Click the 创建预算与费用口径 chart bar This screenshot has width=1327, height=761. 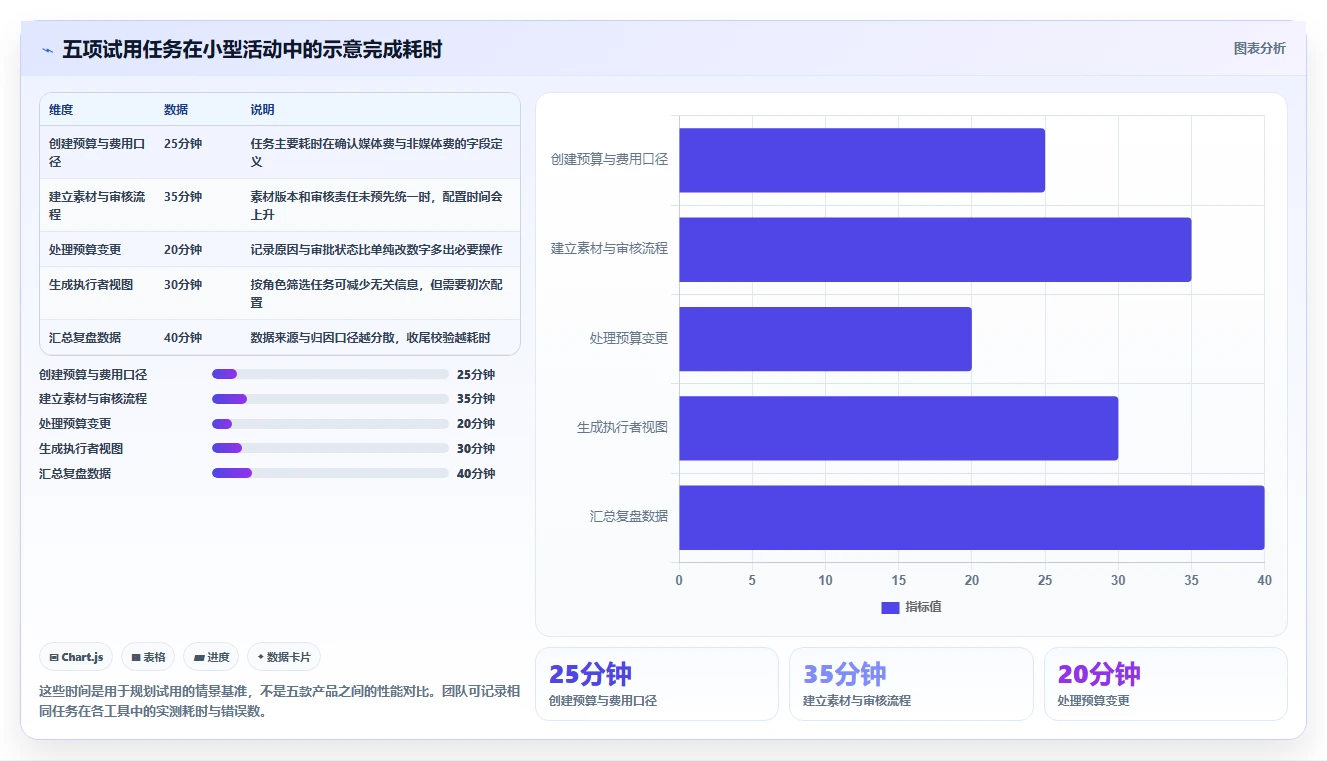click(862, 160)
